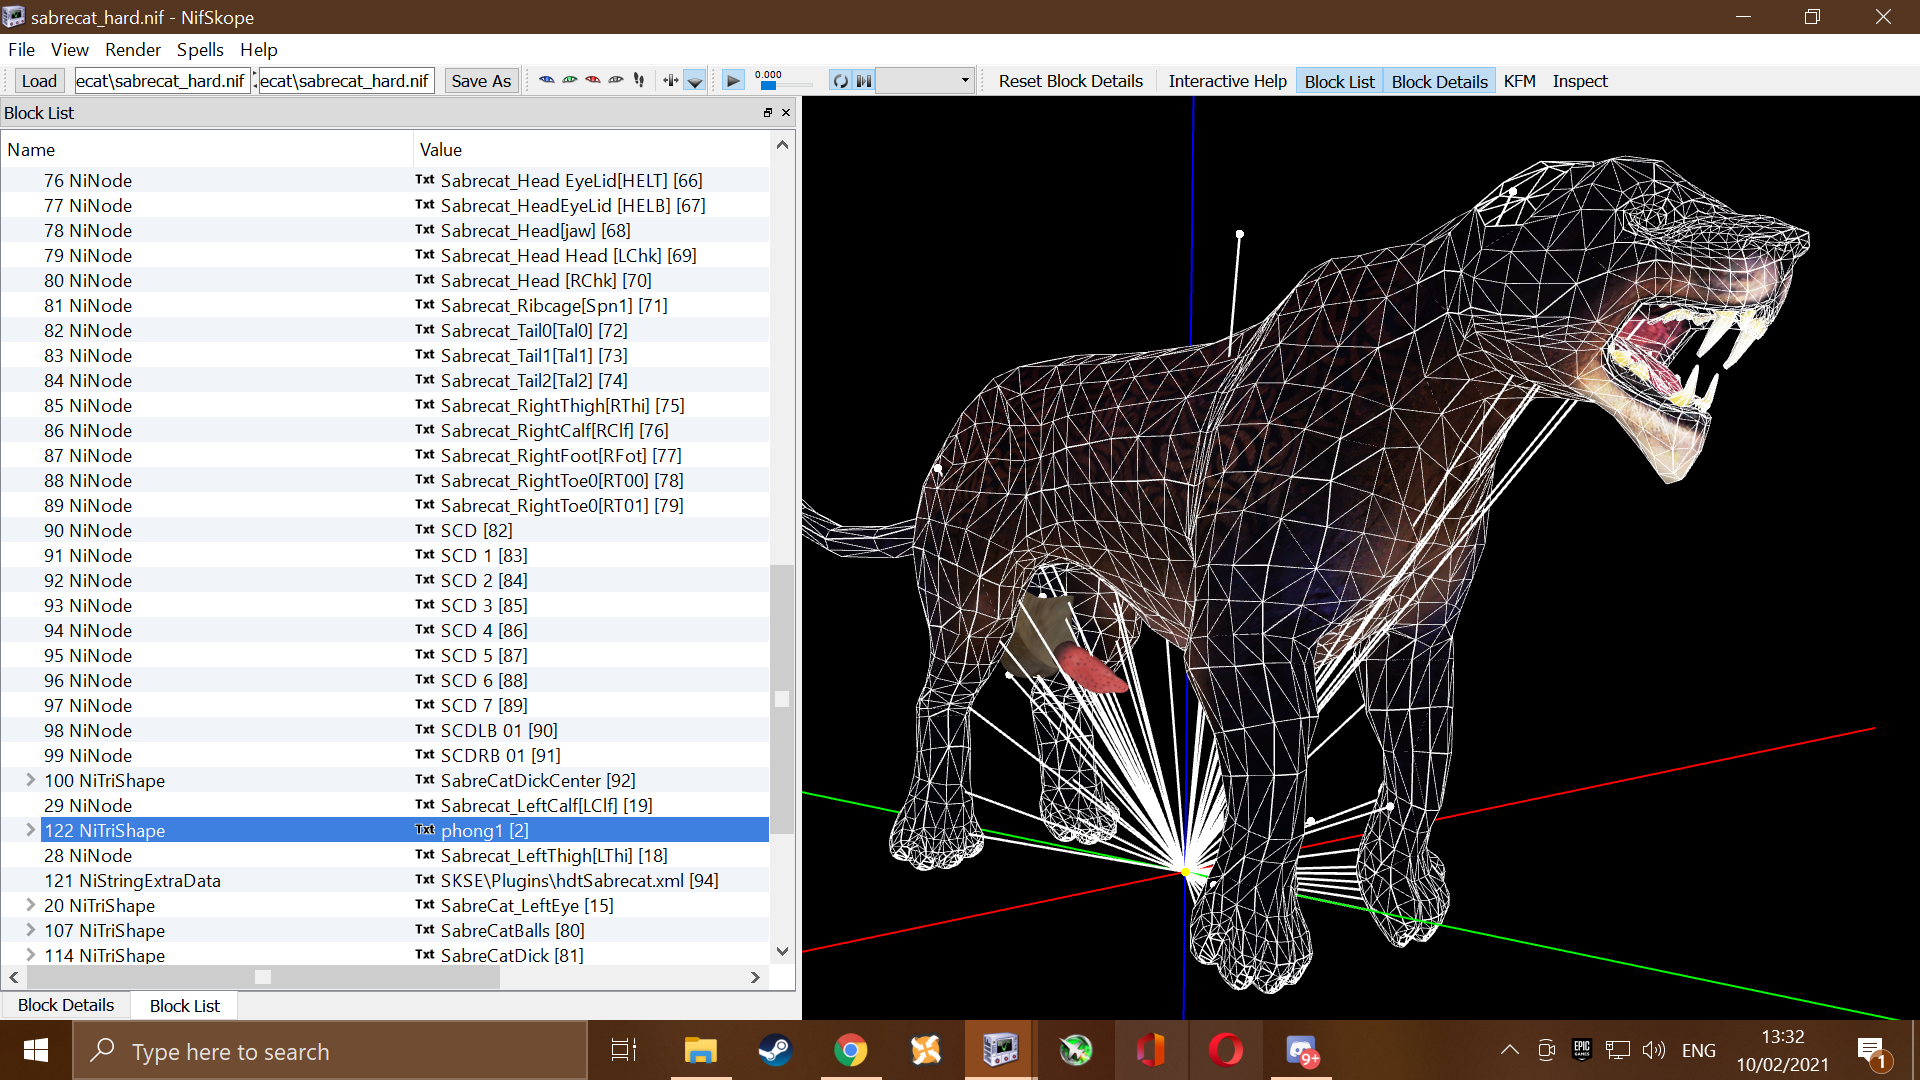Click Txt icon beside SCD 7 value

(x=425, y=705)
